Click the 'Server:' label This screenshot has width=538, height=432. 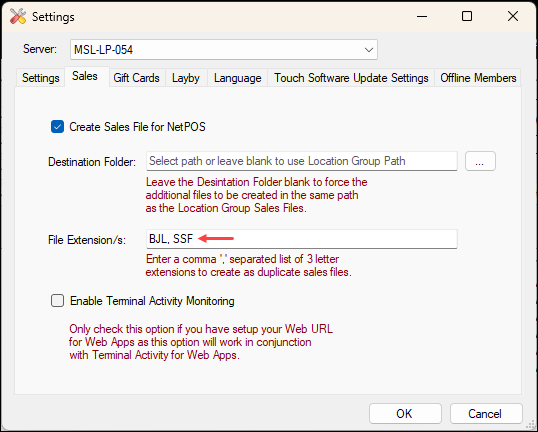click(40, 49)
